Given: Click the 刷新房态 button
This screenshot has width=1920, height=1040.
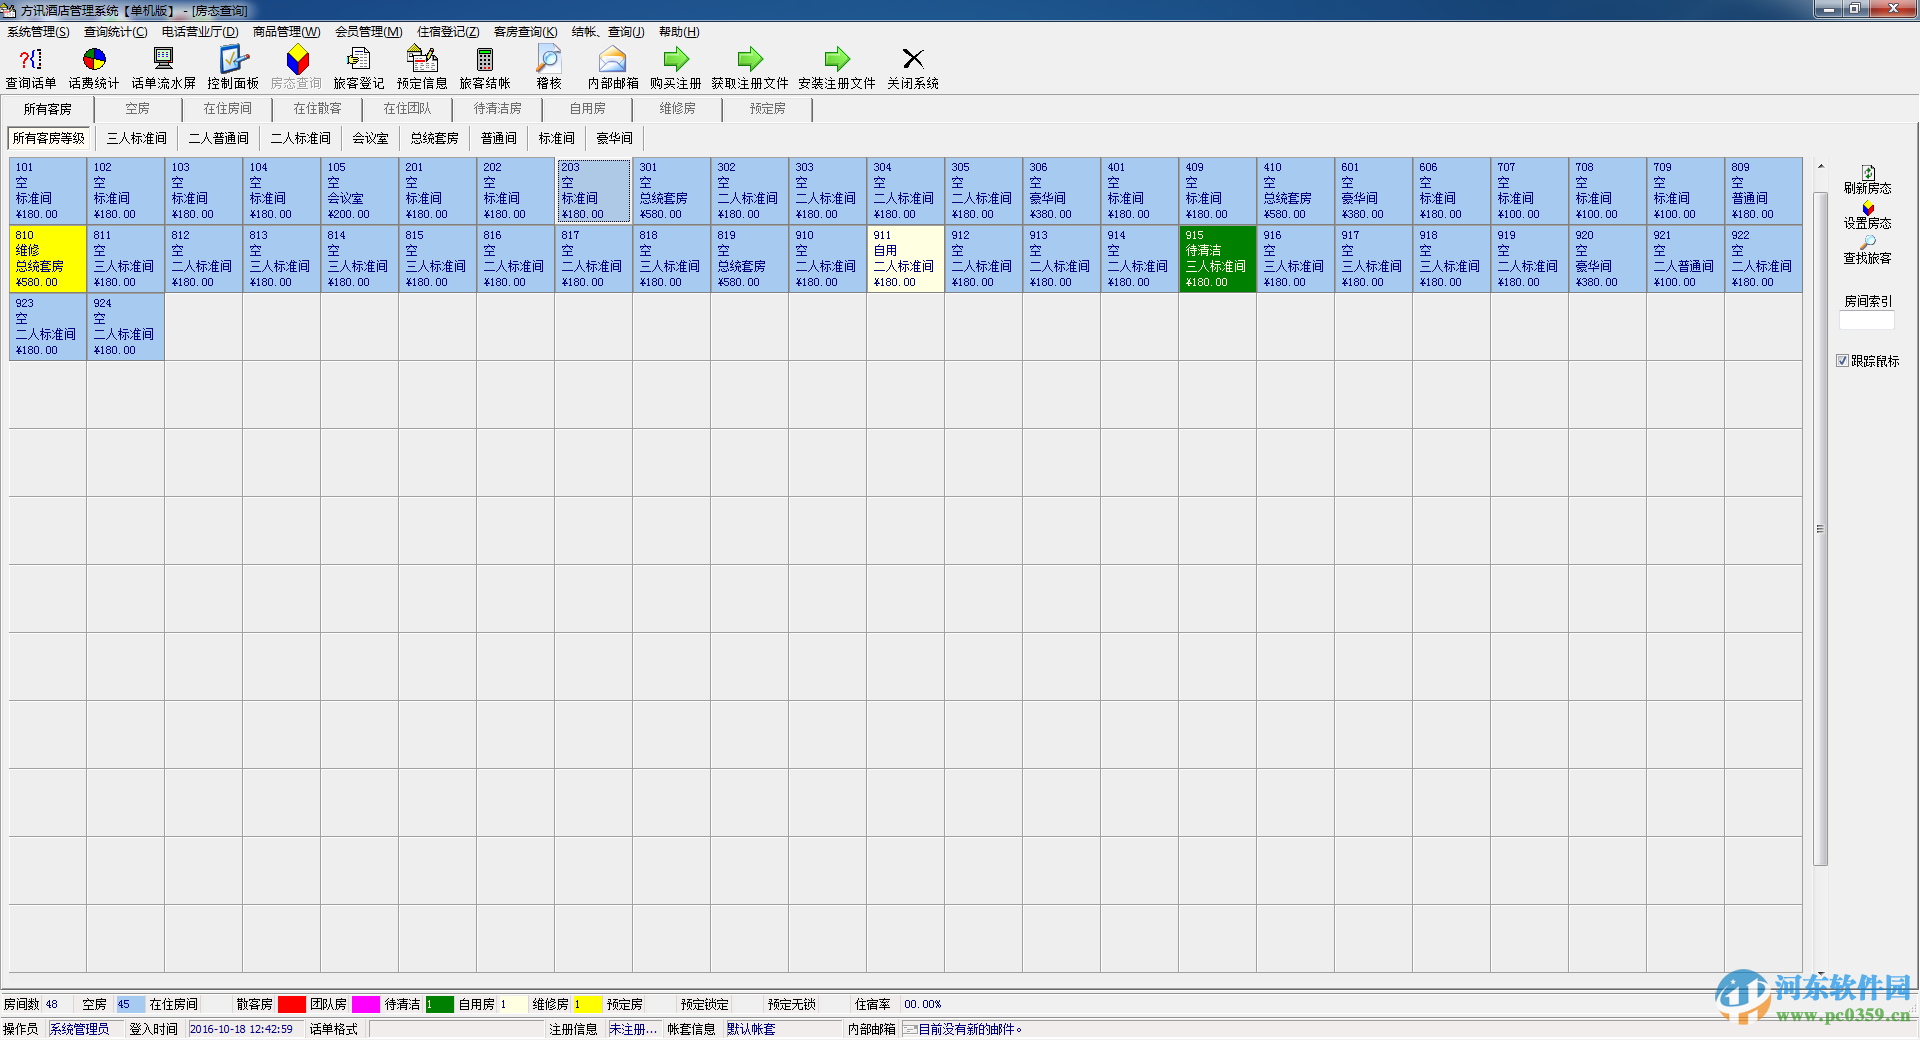Looking at the screenshot, I should (x=1867, y=180).
